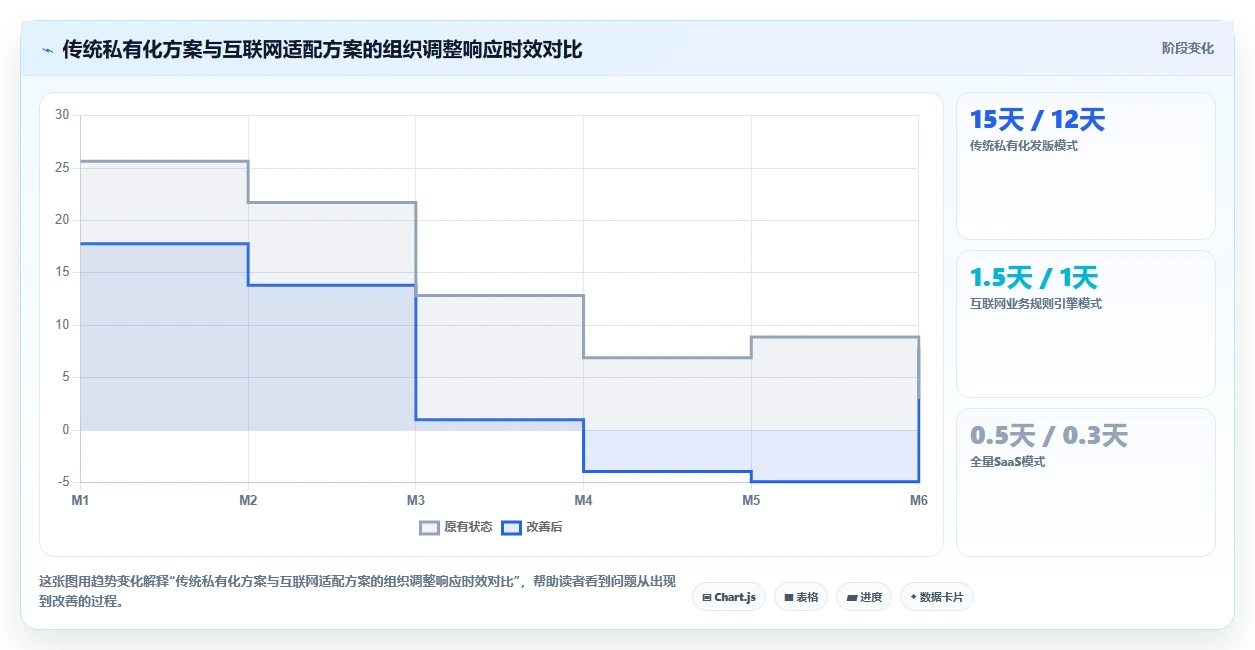The width and height of the screenshot is (1255, 650).
Task: Click the Chart.js tag's small icon
Action: pos(707,597)
